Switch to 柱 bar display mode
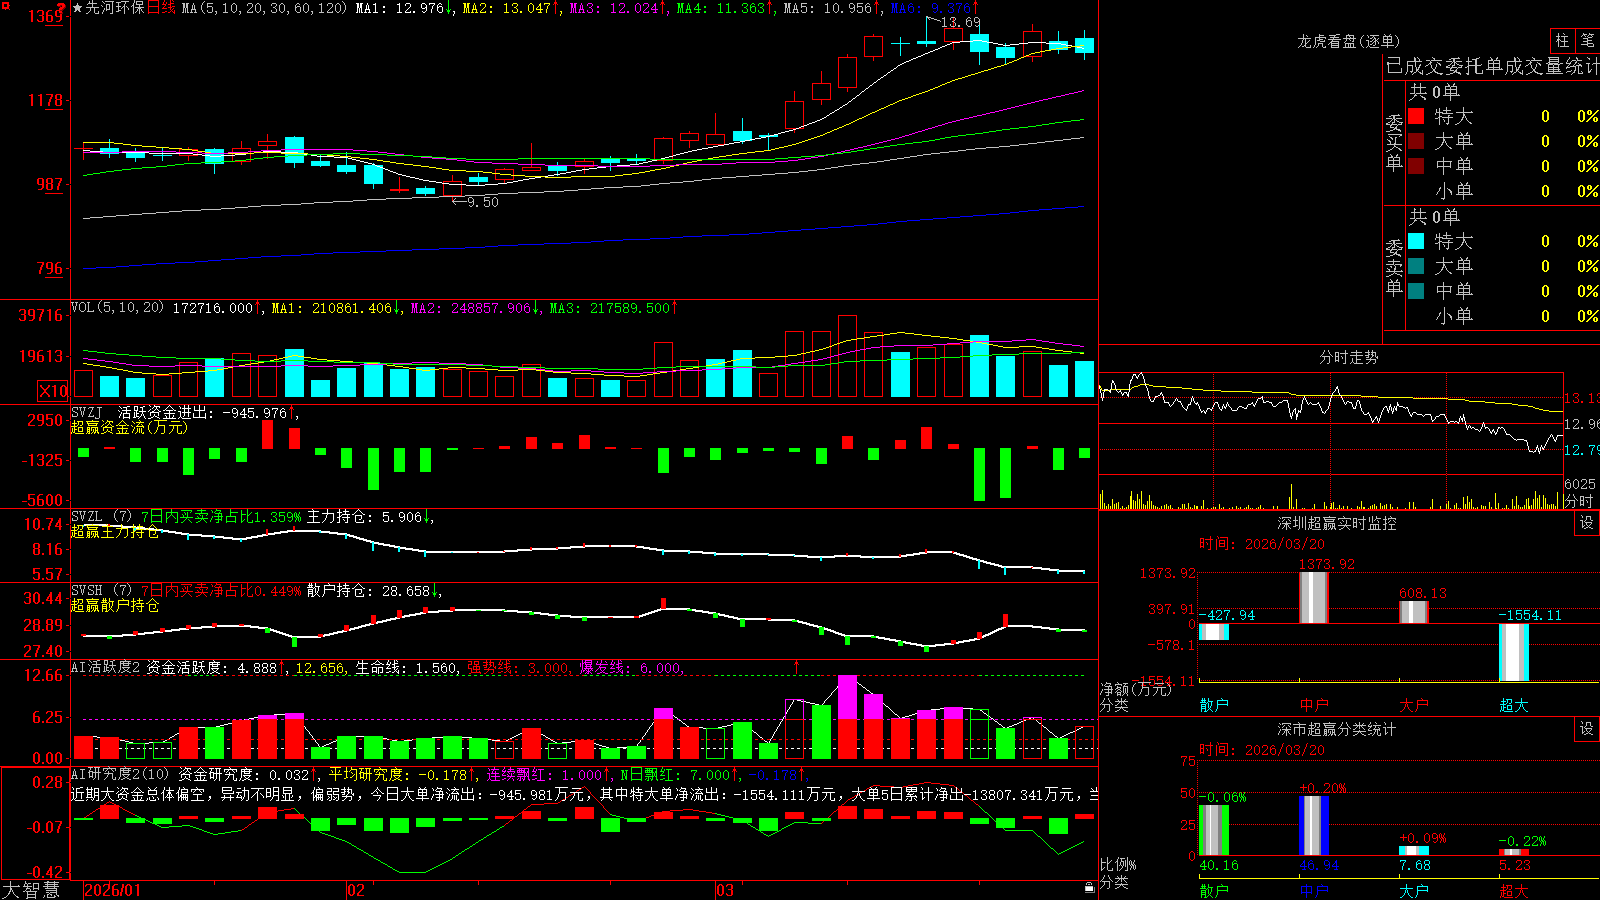This screenshot has width=1600, height=900. coord(1562,40)
